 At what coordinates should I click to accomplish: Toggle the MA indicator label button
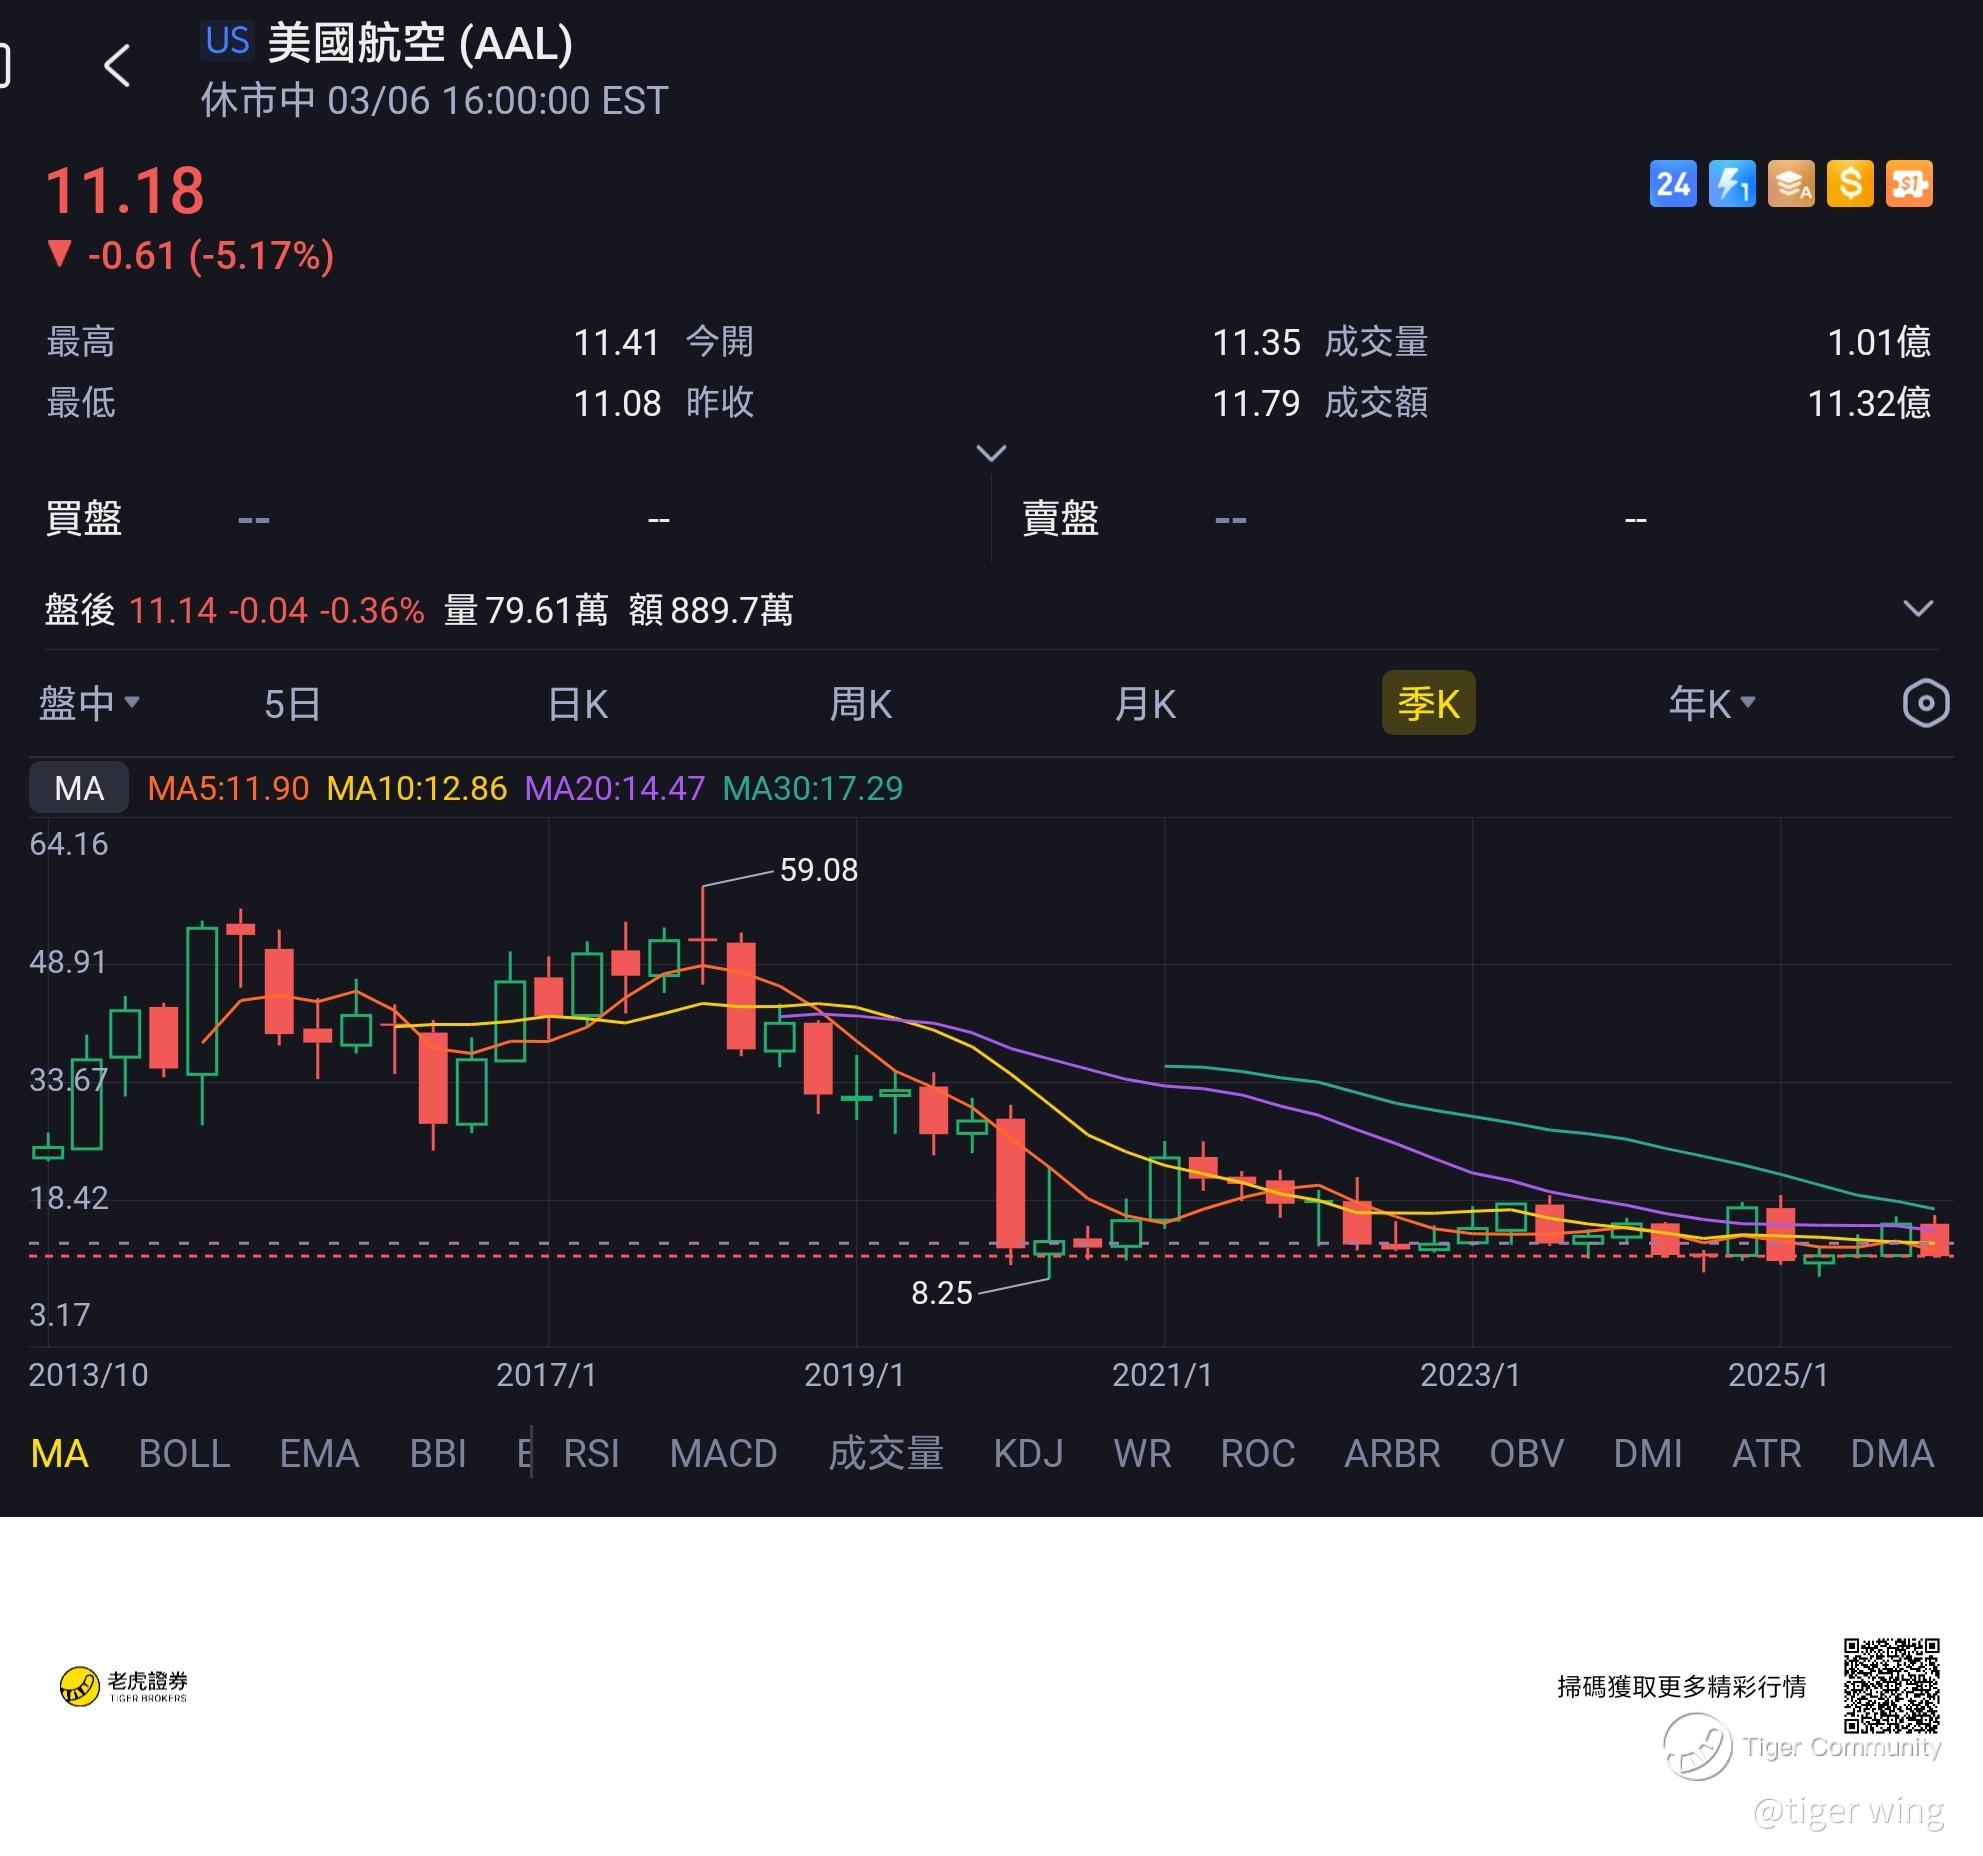pyautogui.click(x=79, y=788)
